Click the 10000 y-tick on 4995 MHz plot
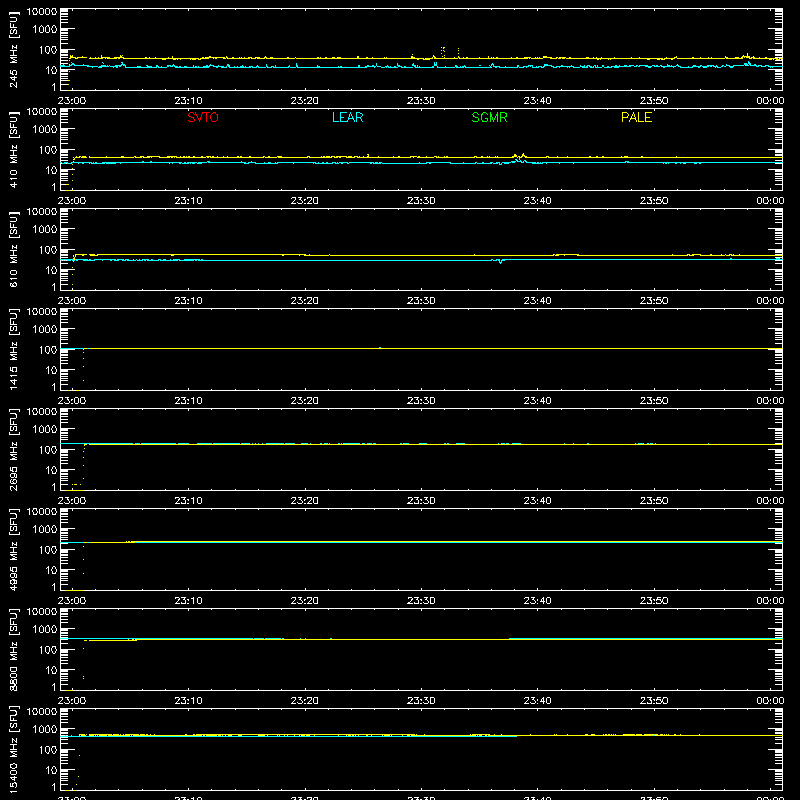 (x=42, y=512)
